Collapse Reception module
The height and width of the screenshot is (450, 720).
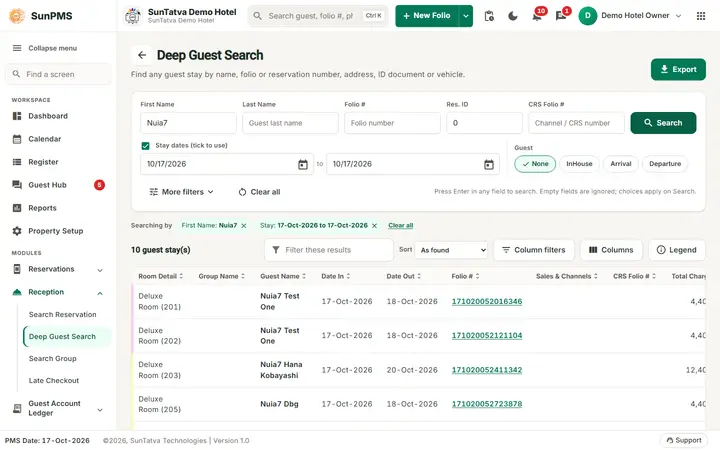[x=58, y=292]
